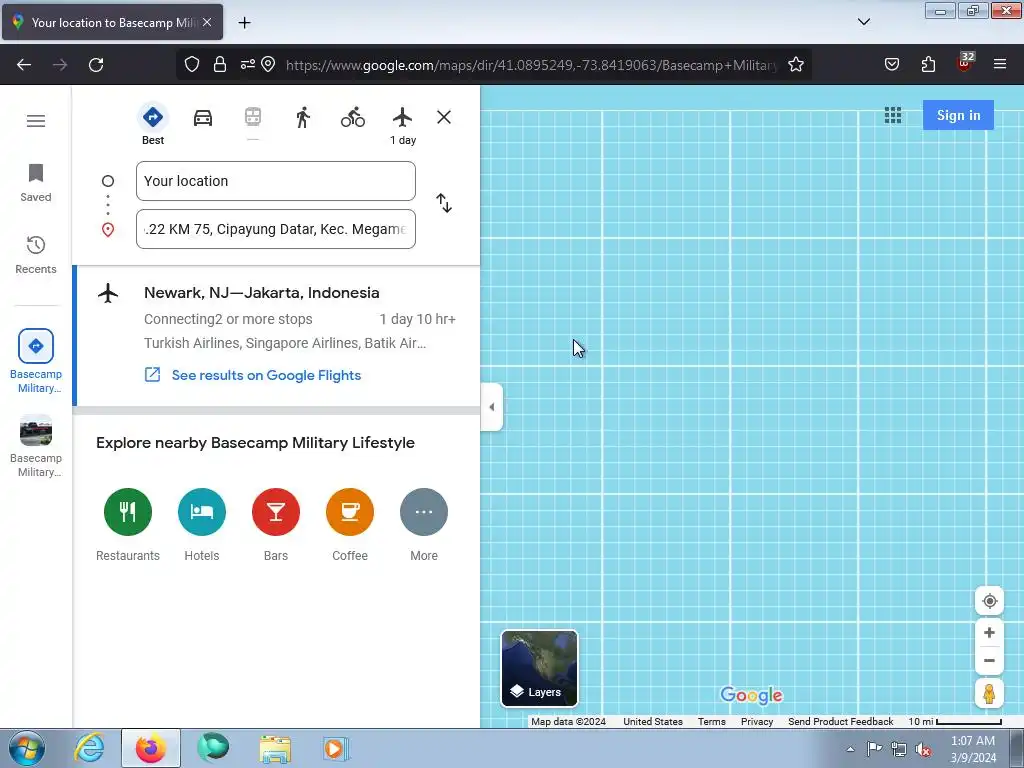Screen dimensions: 1024x768
Task: Open Firefox application menu
Action: (1000, 65)
